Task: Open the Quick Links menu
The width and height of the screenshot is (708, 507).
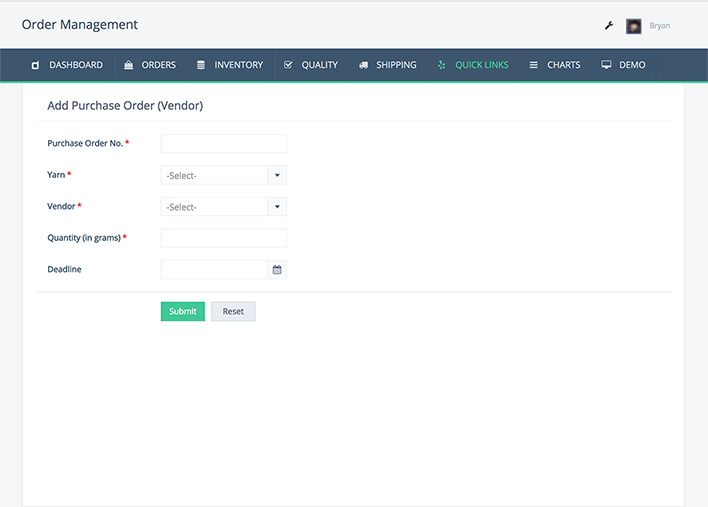Action: [x=473, y=65]
